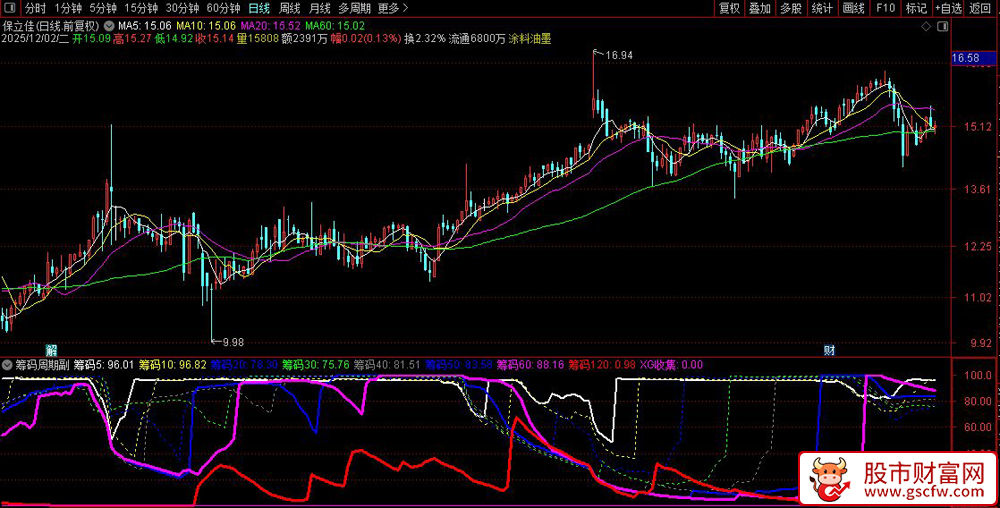The image size is (1000, 508).
Task: Open the 画线 drawing tool
Action: 853,8
